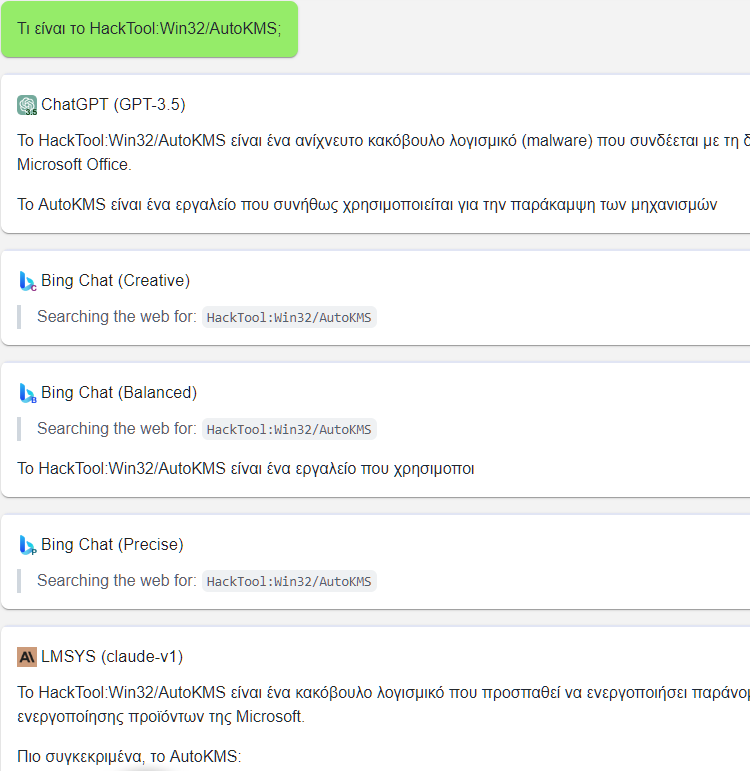Viewport: 750px width, 771px height.
Task: Click the Bing Chat Balanced logo icon
Action: 27,393
